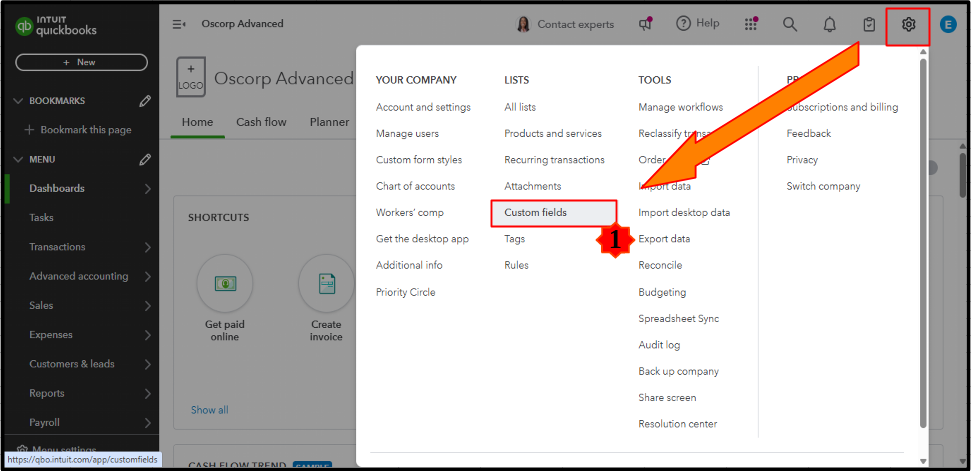The height and width of the screenshot is (471, 971).
Task: Open the Audit log
Action: (659, 345)
